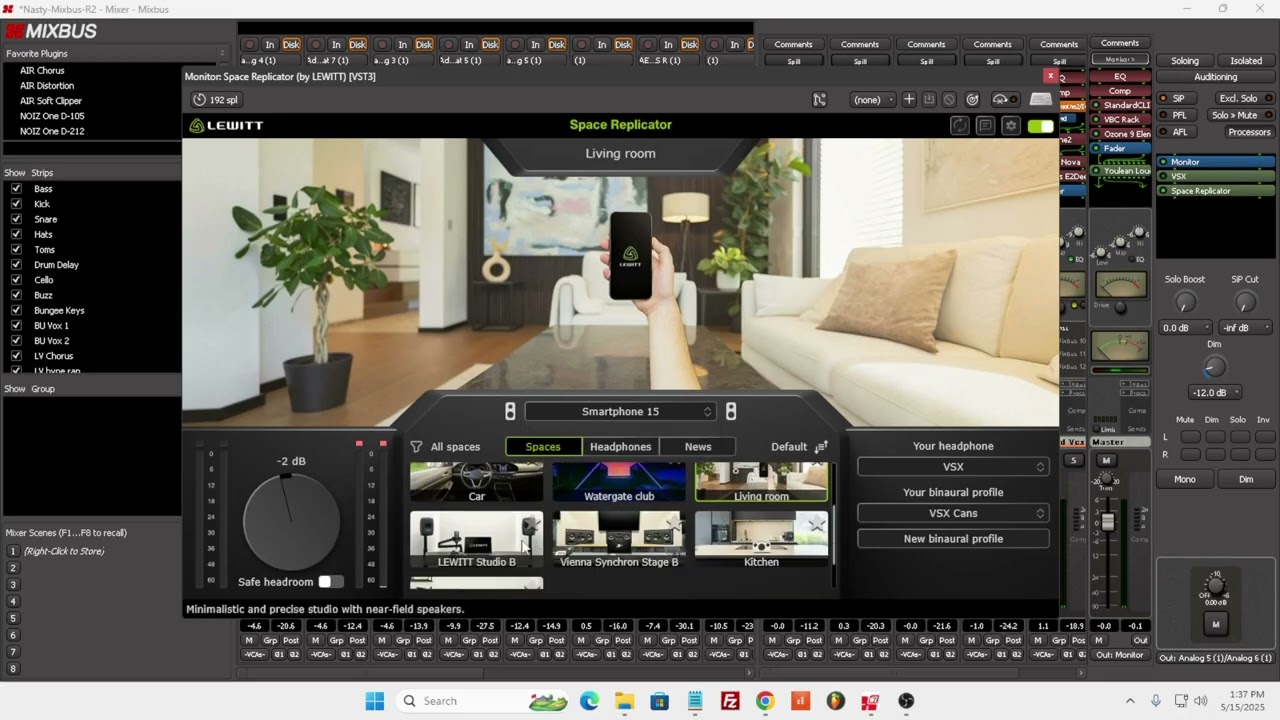Click the Space Replicator refresh icon
The image size is (1280, 720).
pyautogui.click(x=960, y=125)
